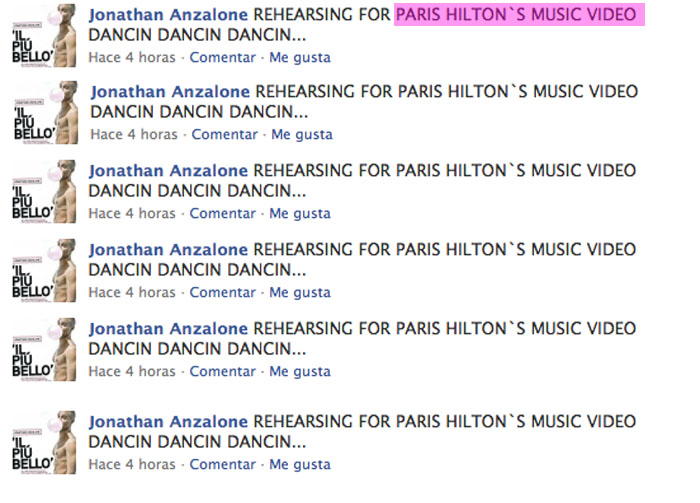The width and height of the screenshot is (700, 503).
Task: Click Comentar on the fifth post
Action: [223, 371]
